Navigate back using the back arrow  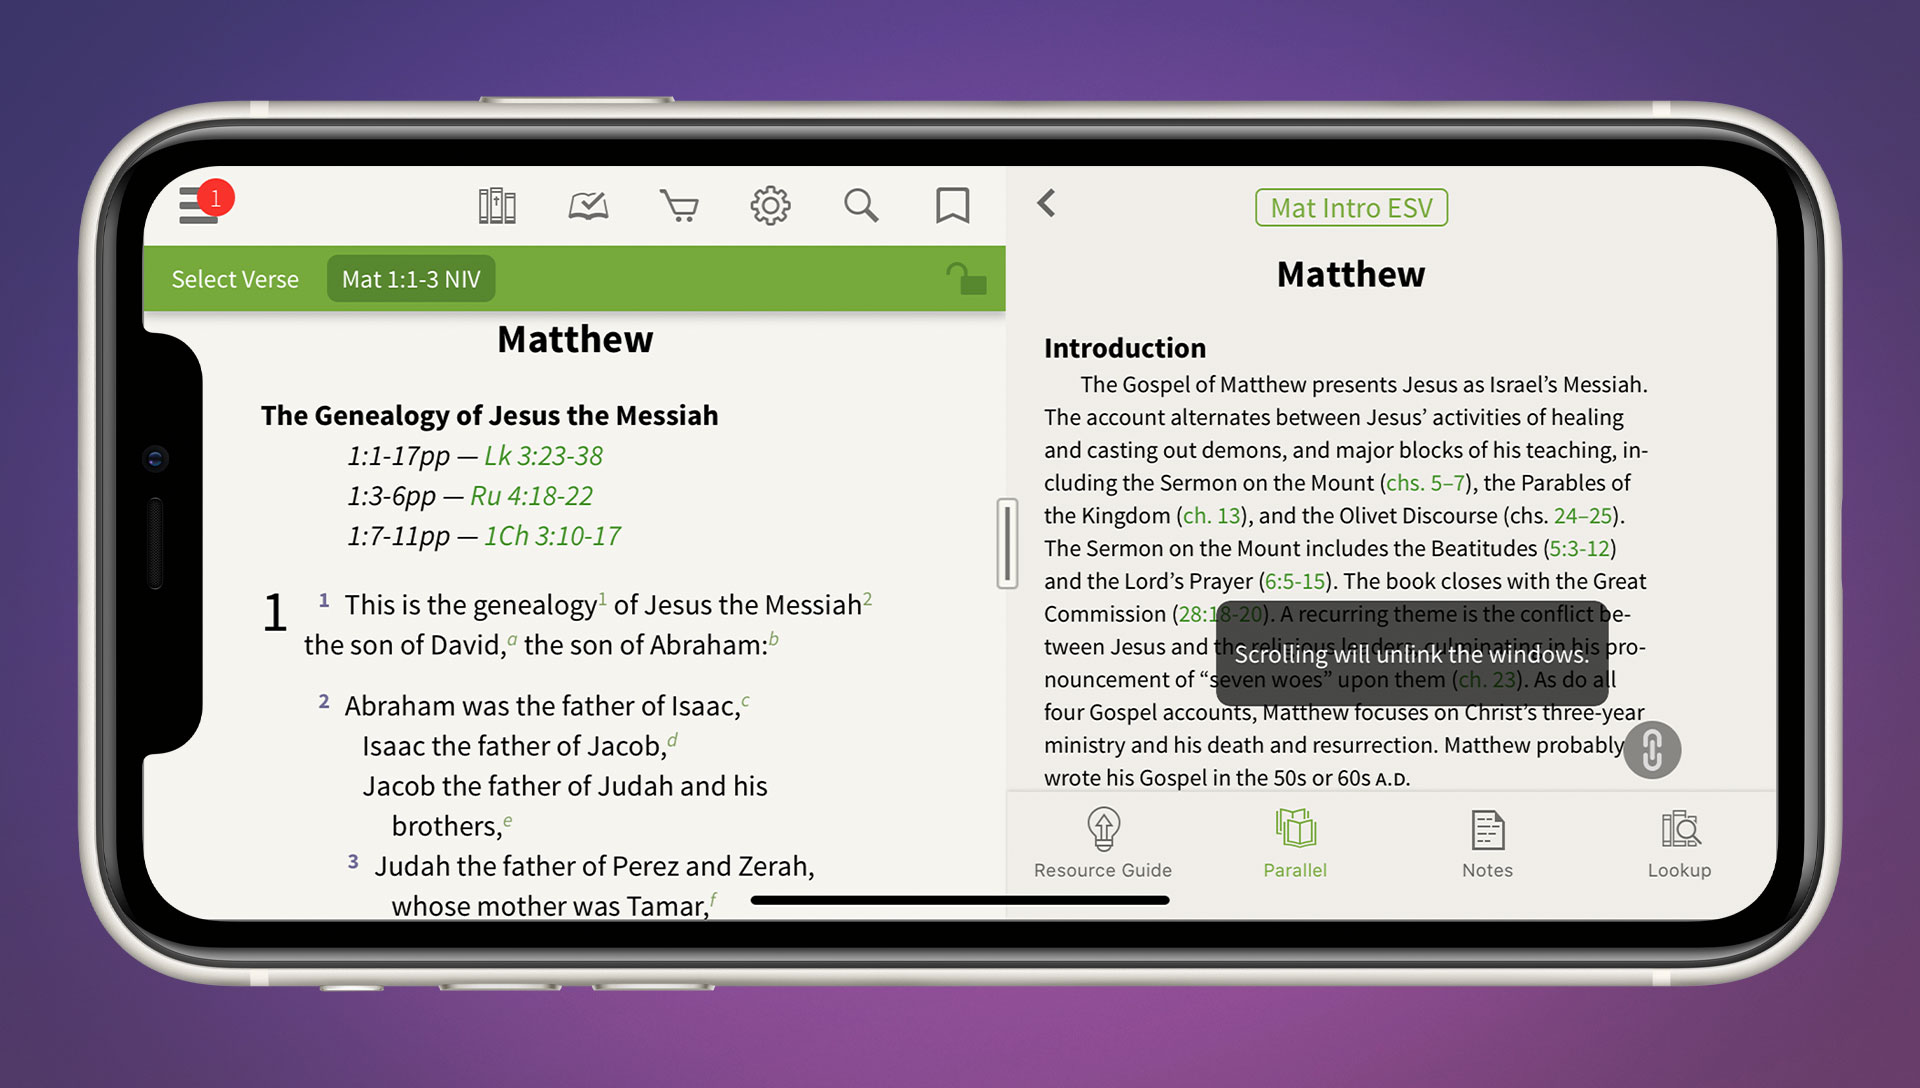1047,206
